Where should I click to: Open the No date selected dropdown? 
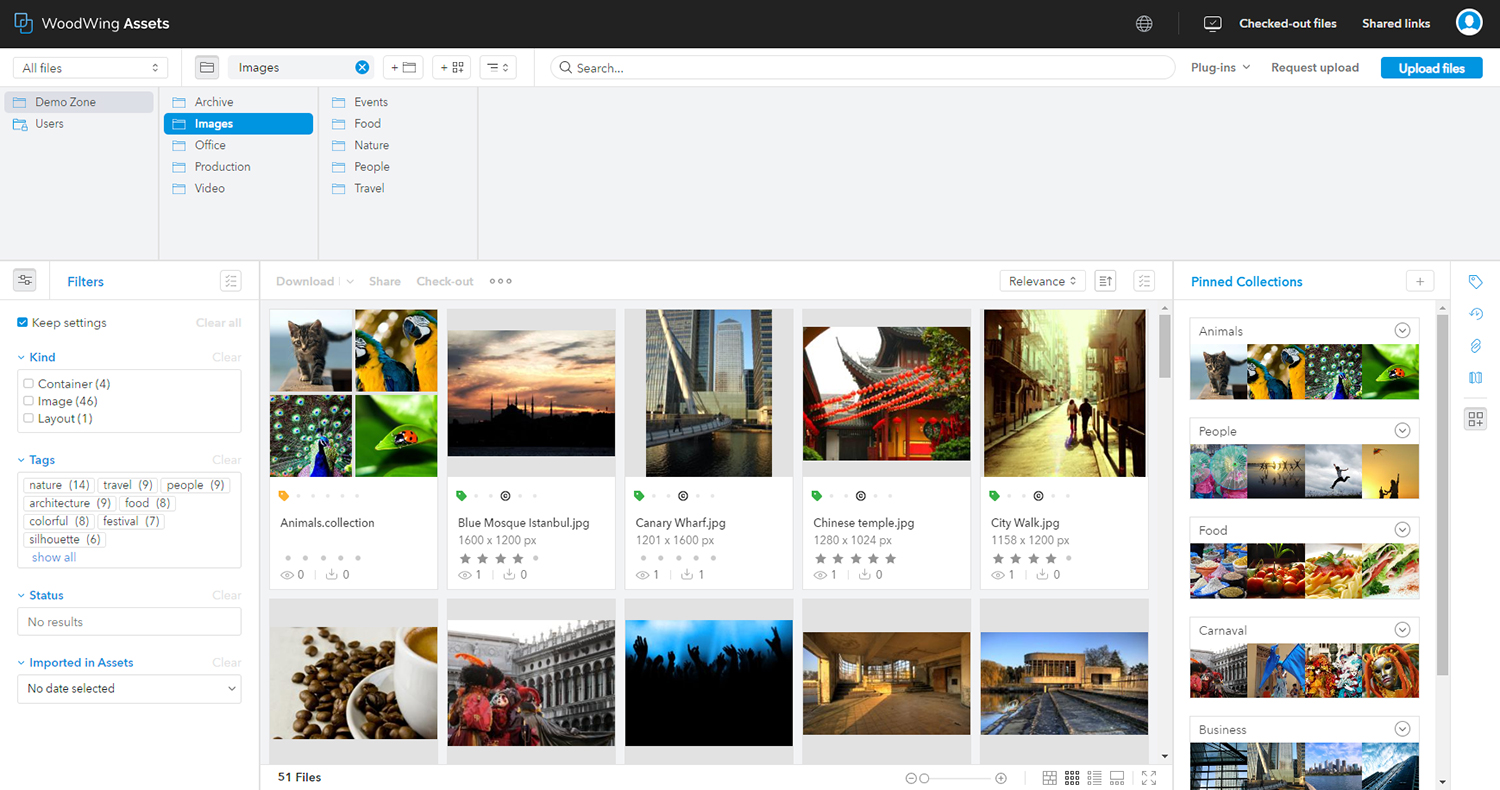tap(129, 688)
